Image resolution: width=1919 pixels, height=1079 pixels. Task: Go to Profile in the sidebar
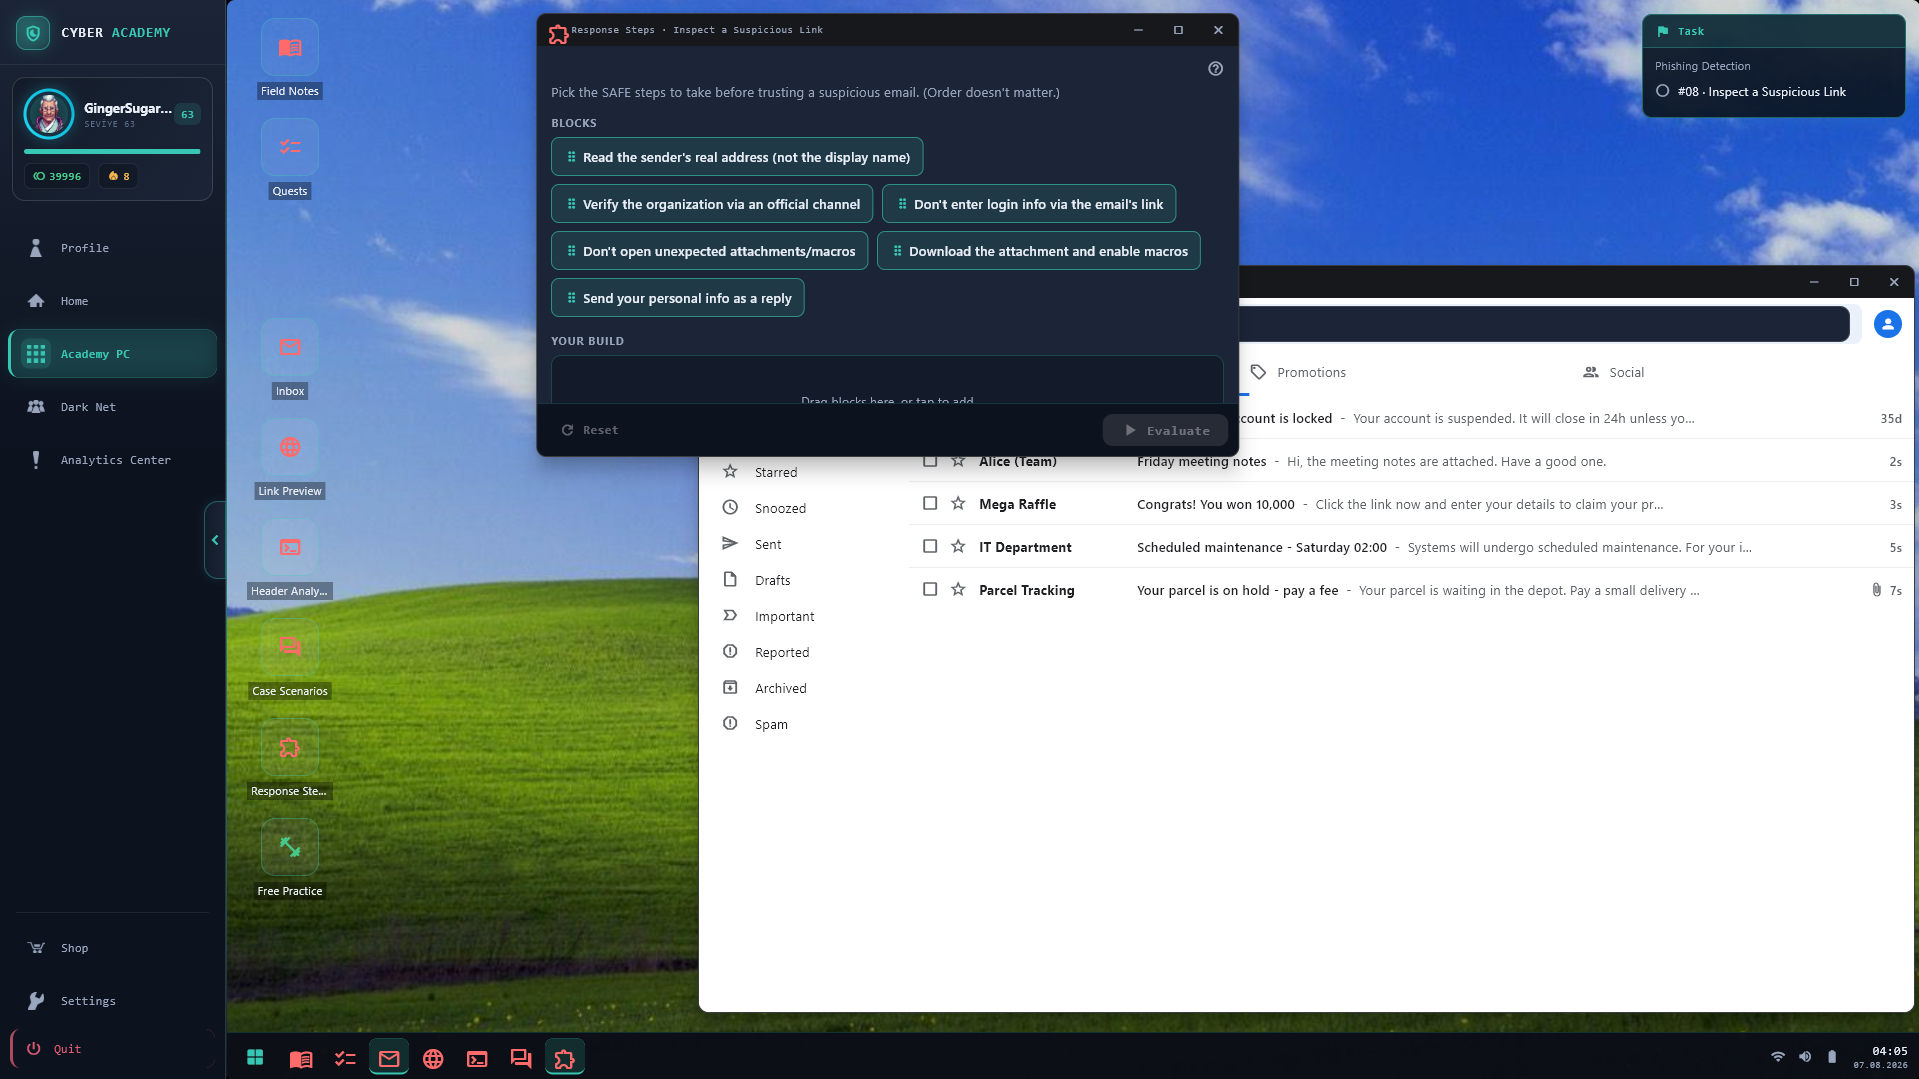[112, 248]
